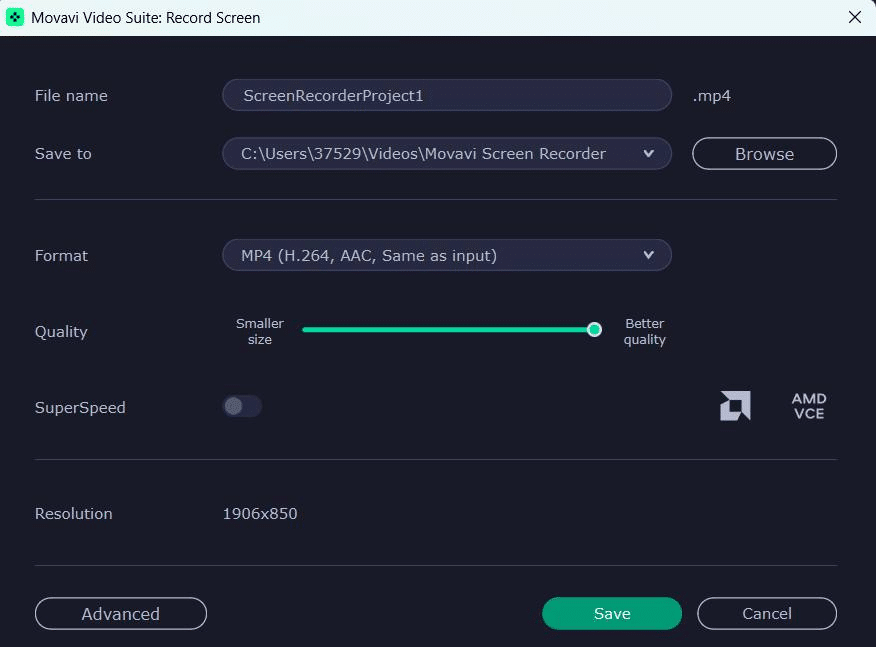Click the Quality slider handle
The height and width of the screenshot is (647, 876).
tap(594, 330)
